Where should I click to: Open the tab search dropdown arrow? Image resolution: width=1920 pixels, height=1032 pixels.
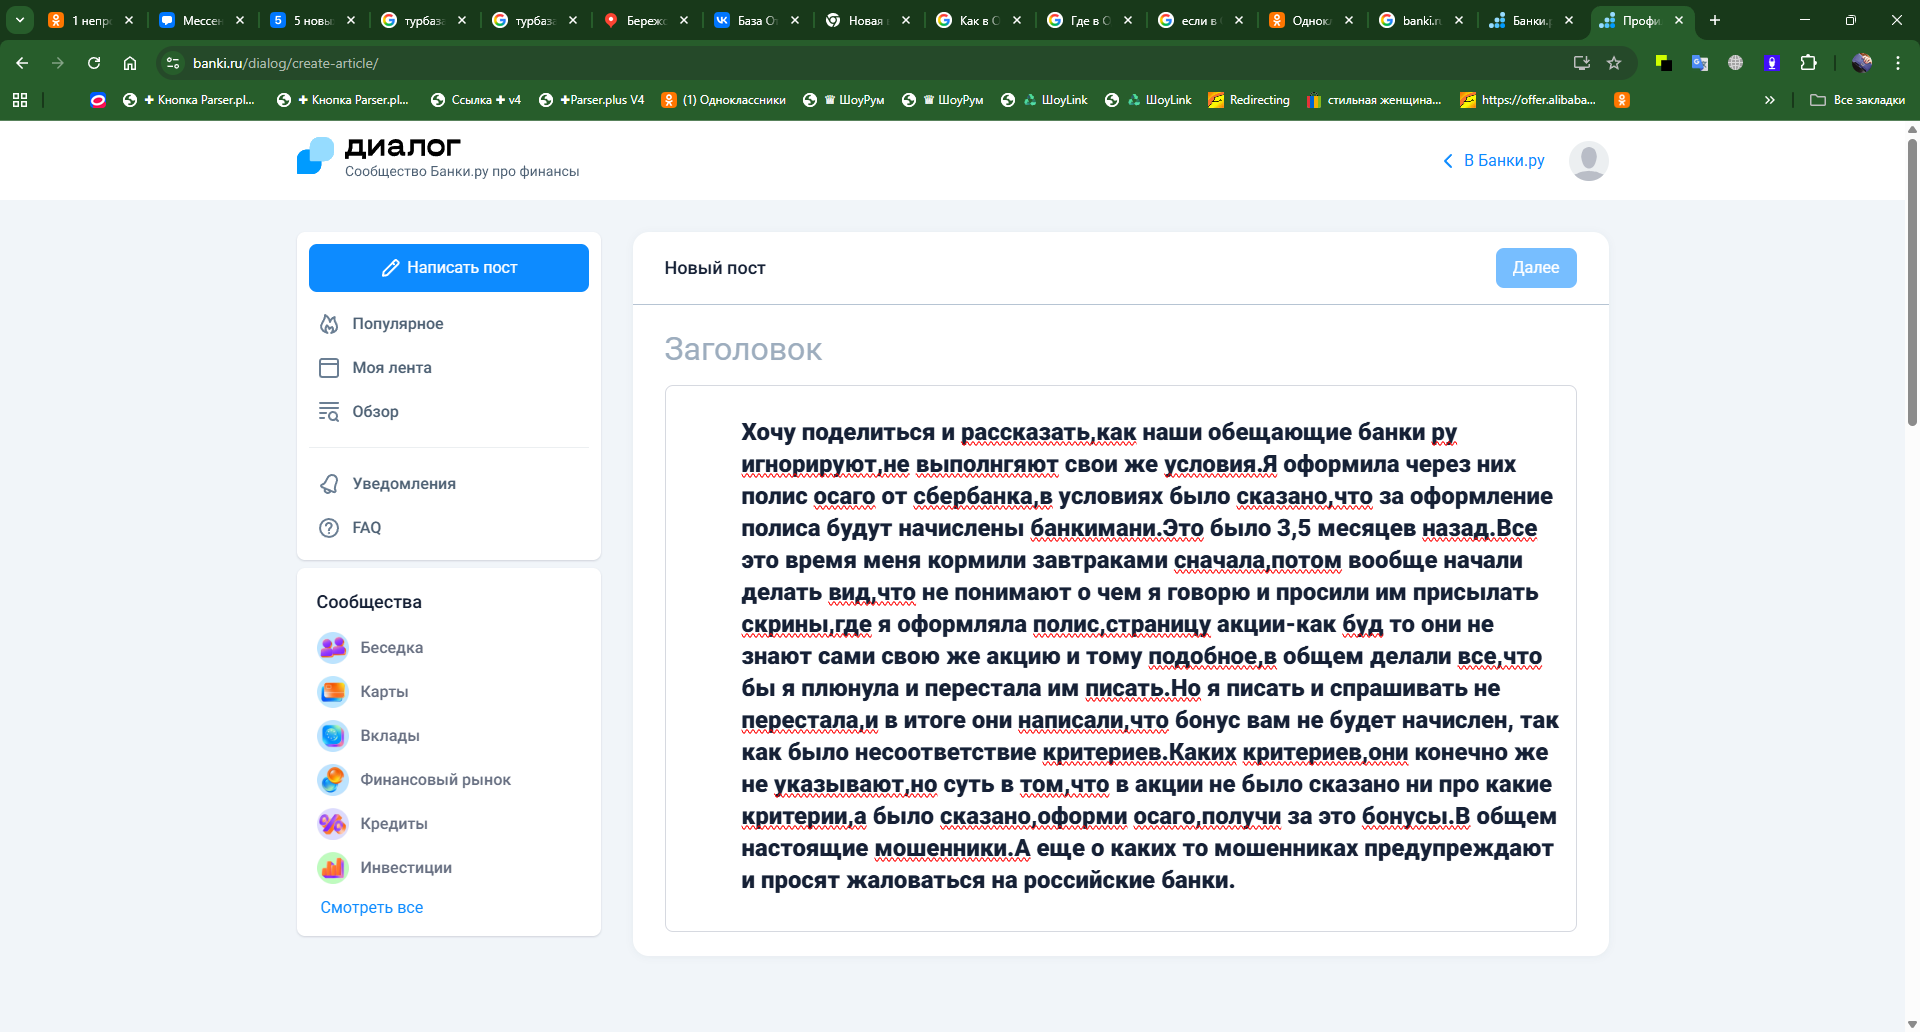pos(20,20)
